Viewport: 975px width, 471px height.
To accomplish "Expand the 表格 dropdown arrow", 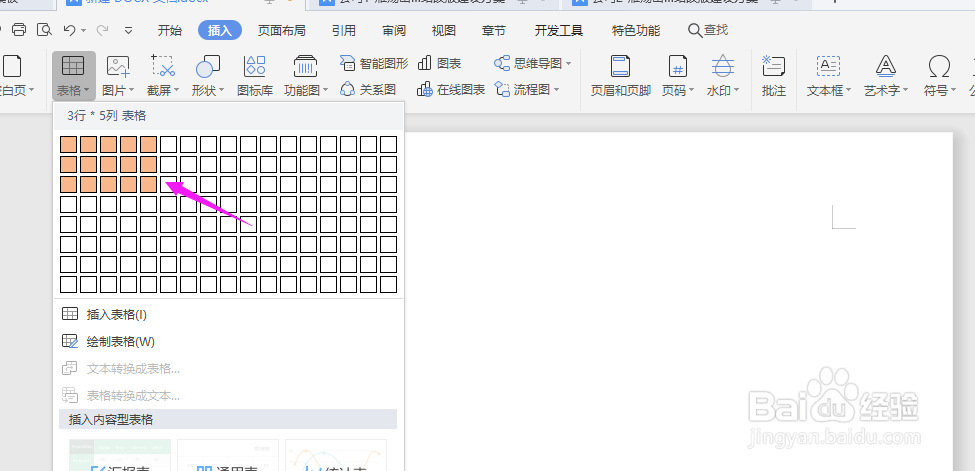I will pyautogui.click(x=86, y=91).
